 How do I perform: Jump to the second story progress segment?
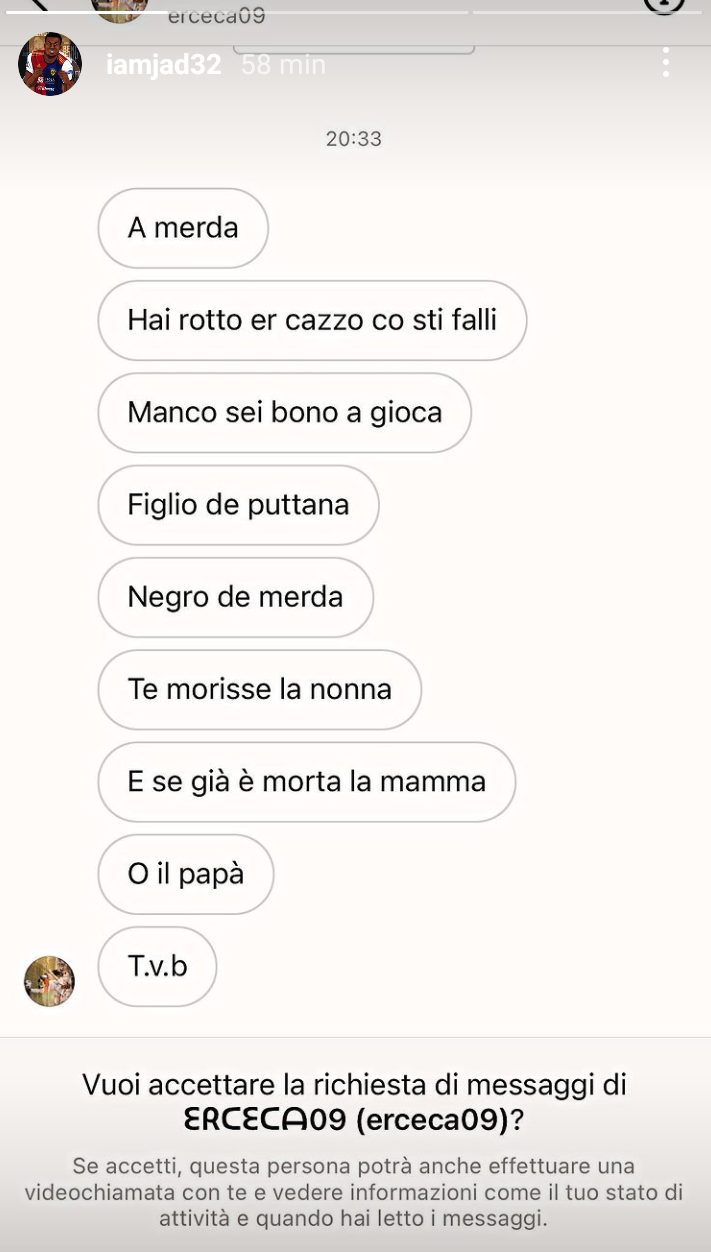(x=354, y=11)
